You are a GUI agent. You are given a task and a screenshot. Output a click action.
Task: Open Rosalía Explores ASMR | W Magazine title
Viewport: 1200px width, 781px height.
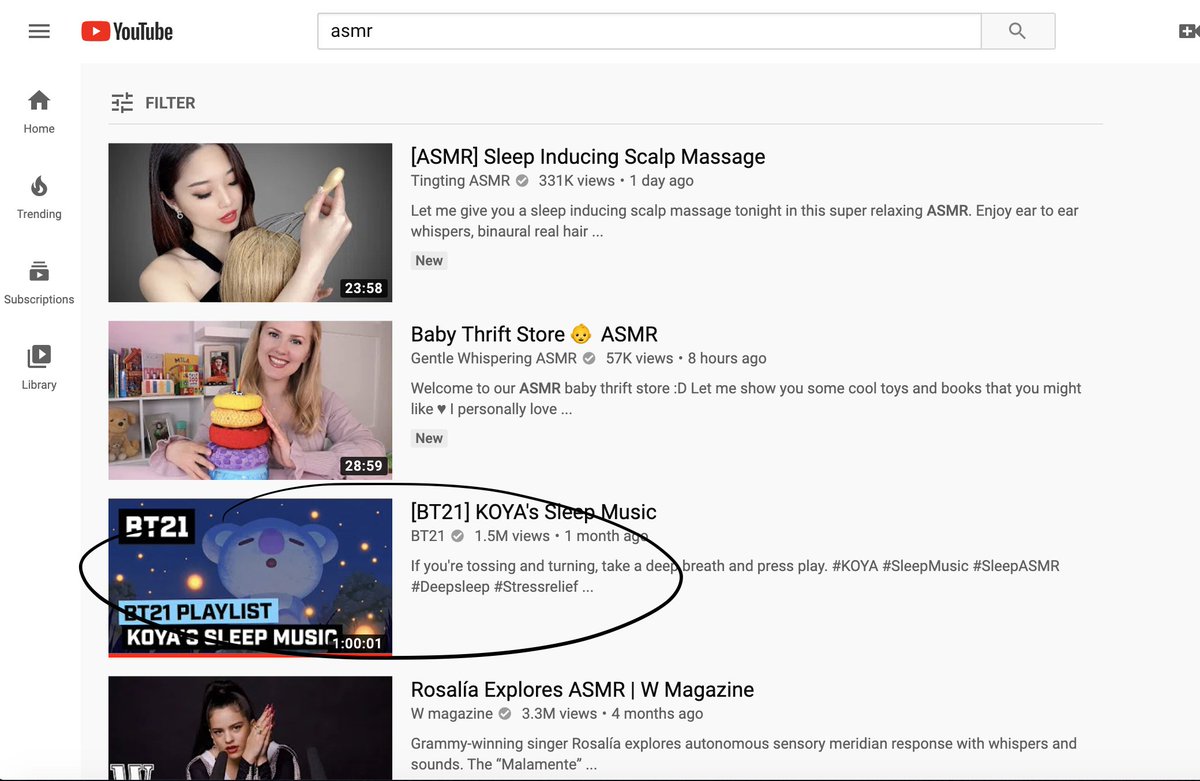pyautogui.click(x=582, y=689)
